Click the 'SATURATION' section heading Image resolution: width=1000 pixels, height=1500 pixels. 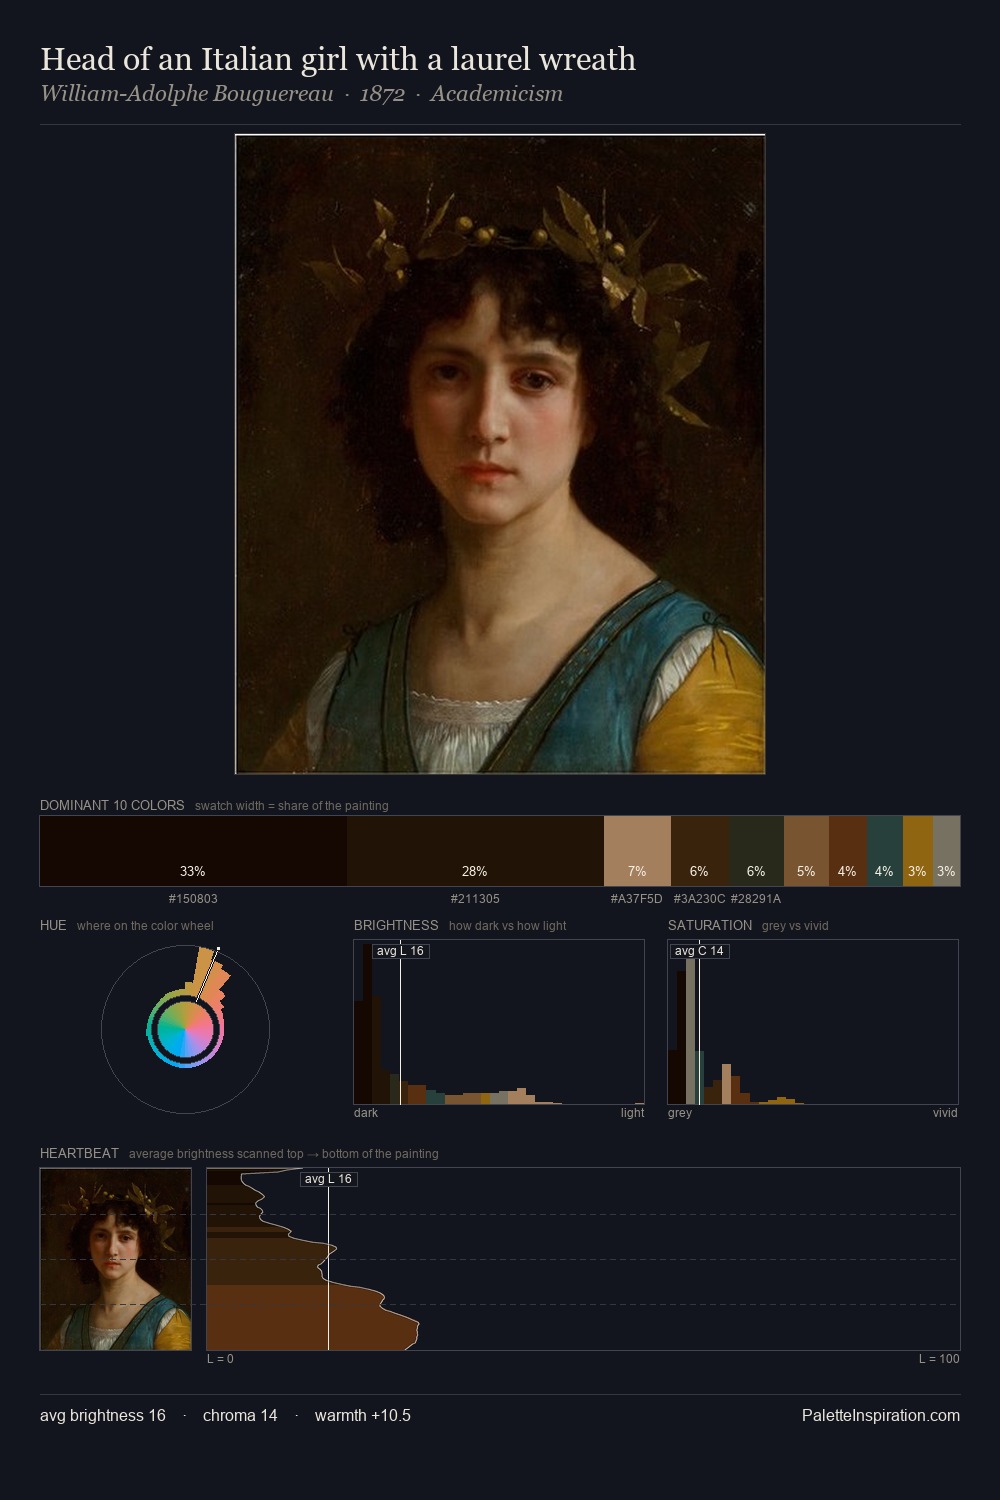tap(710, 925)
